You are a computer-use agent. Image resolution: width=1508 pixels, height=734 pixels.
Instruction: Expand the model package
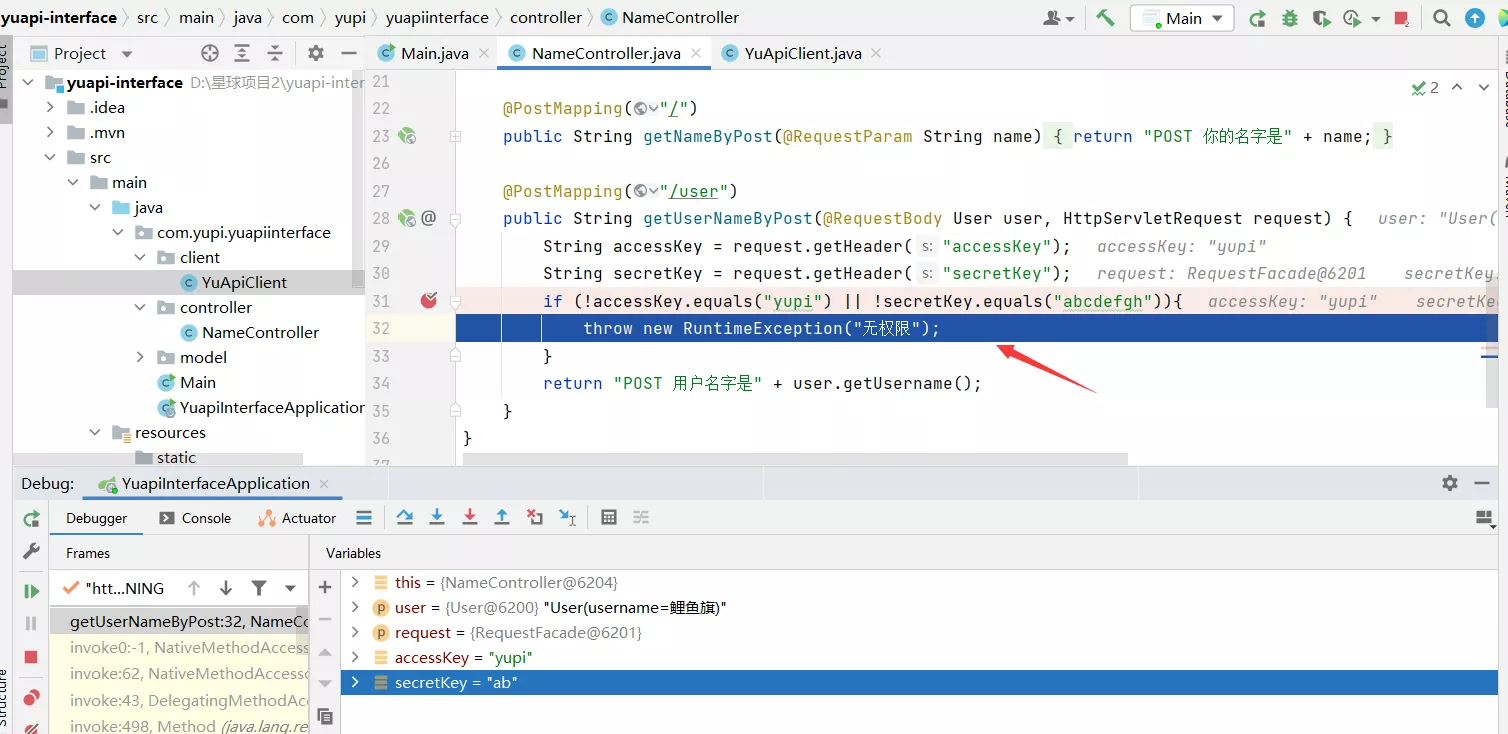(141, 357)
